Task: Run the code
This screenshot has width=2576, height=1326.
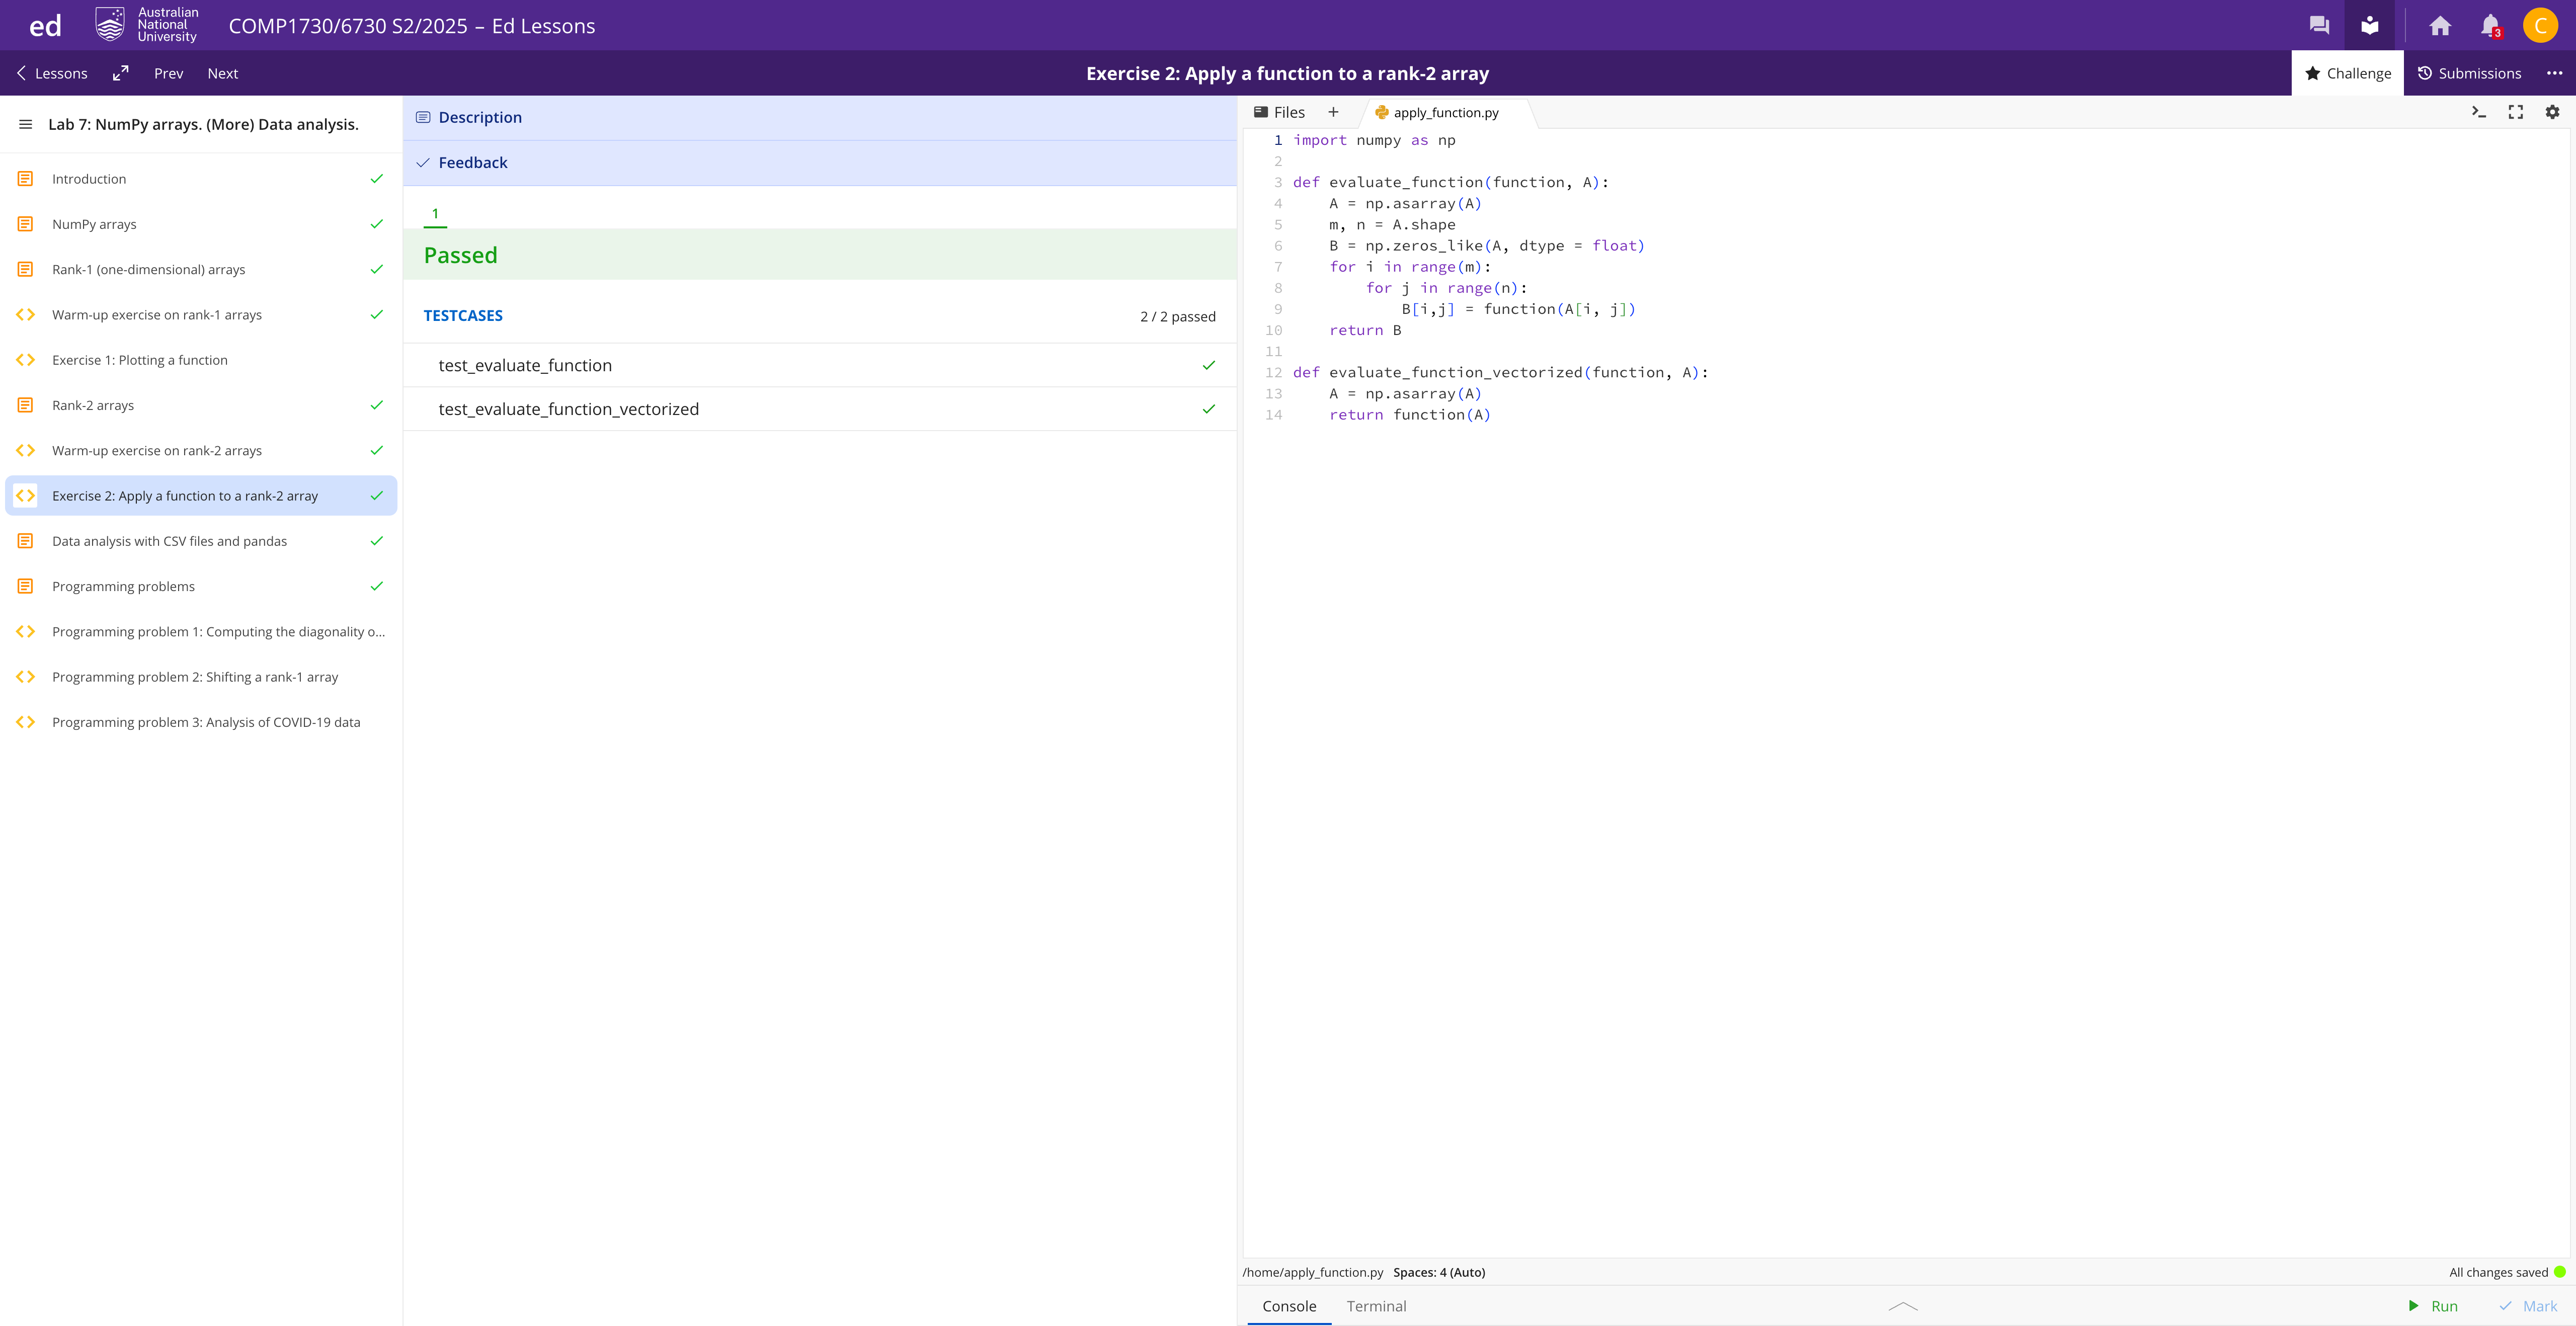Action: click(2432, 1306)
